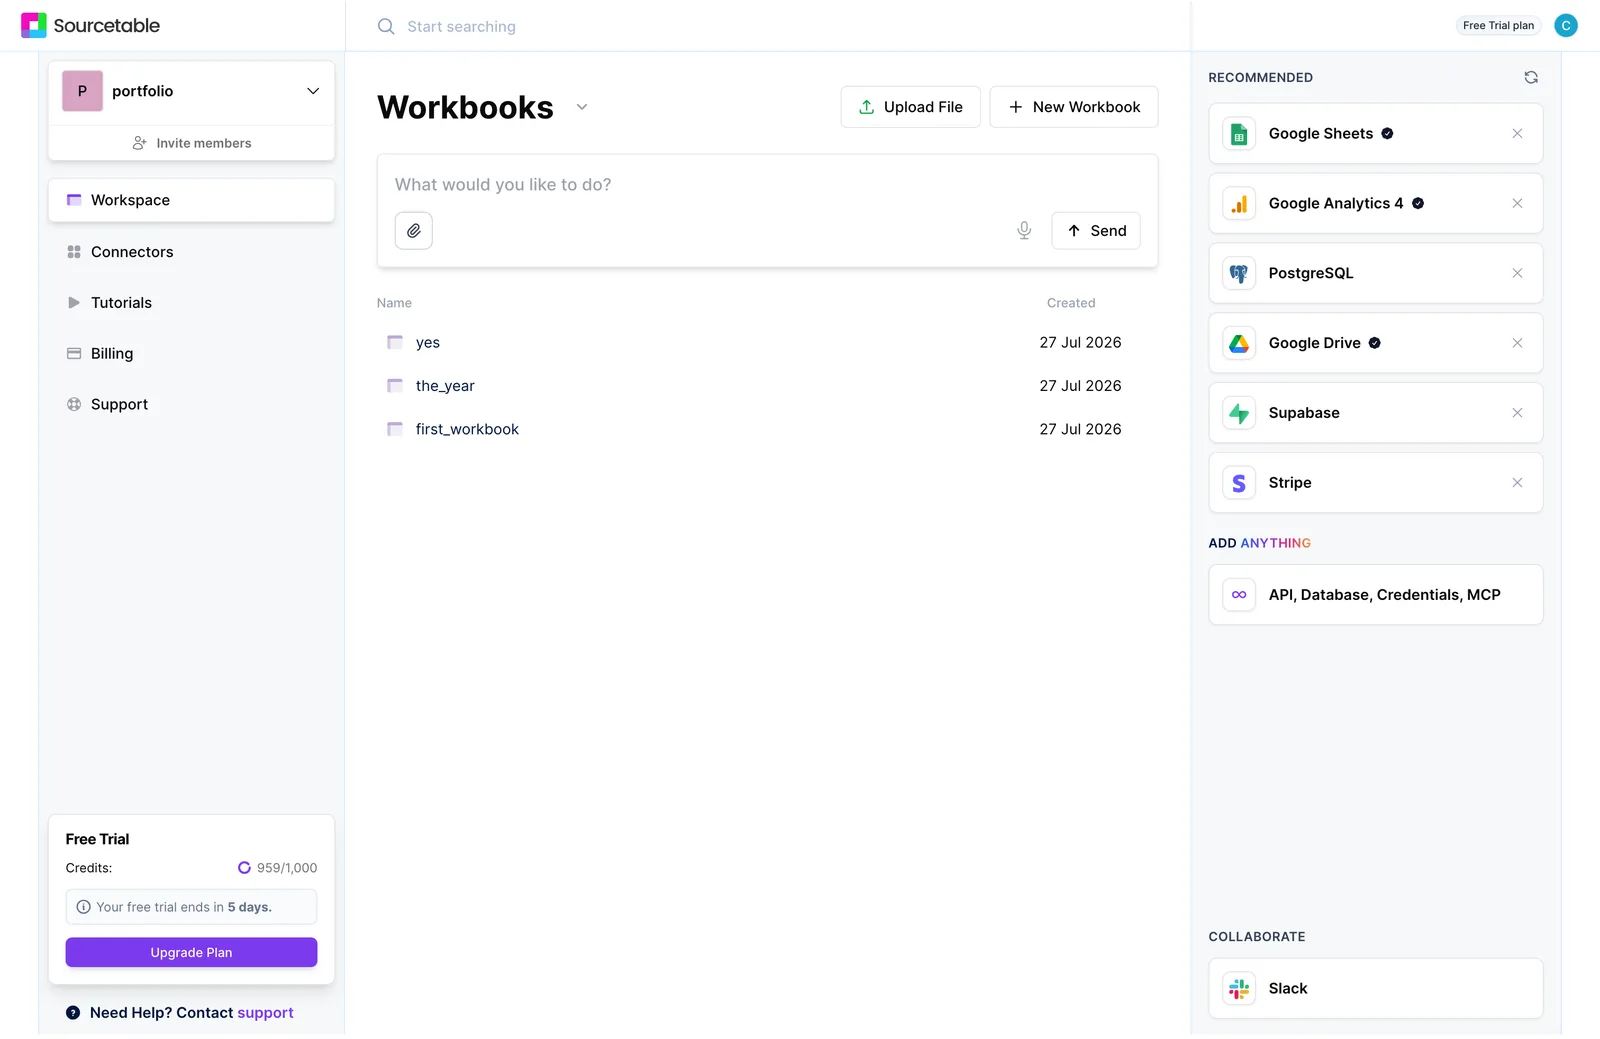Click the Google Drive icon
Image resolution: width=1600 pixels, height=1039 pixels.
coord(1239,344)
